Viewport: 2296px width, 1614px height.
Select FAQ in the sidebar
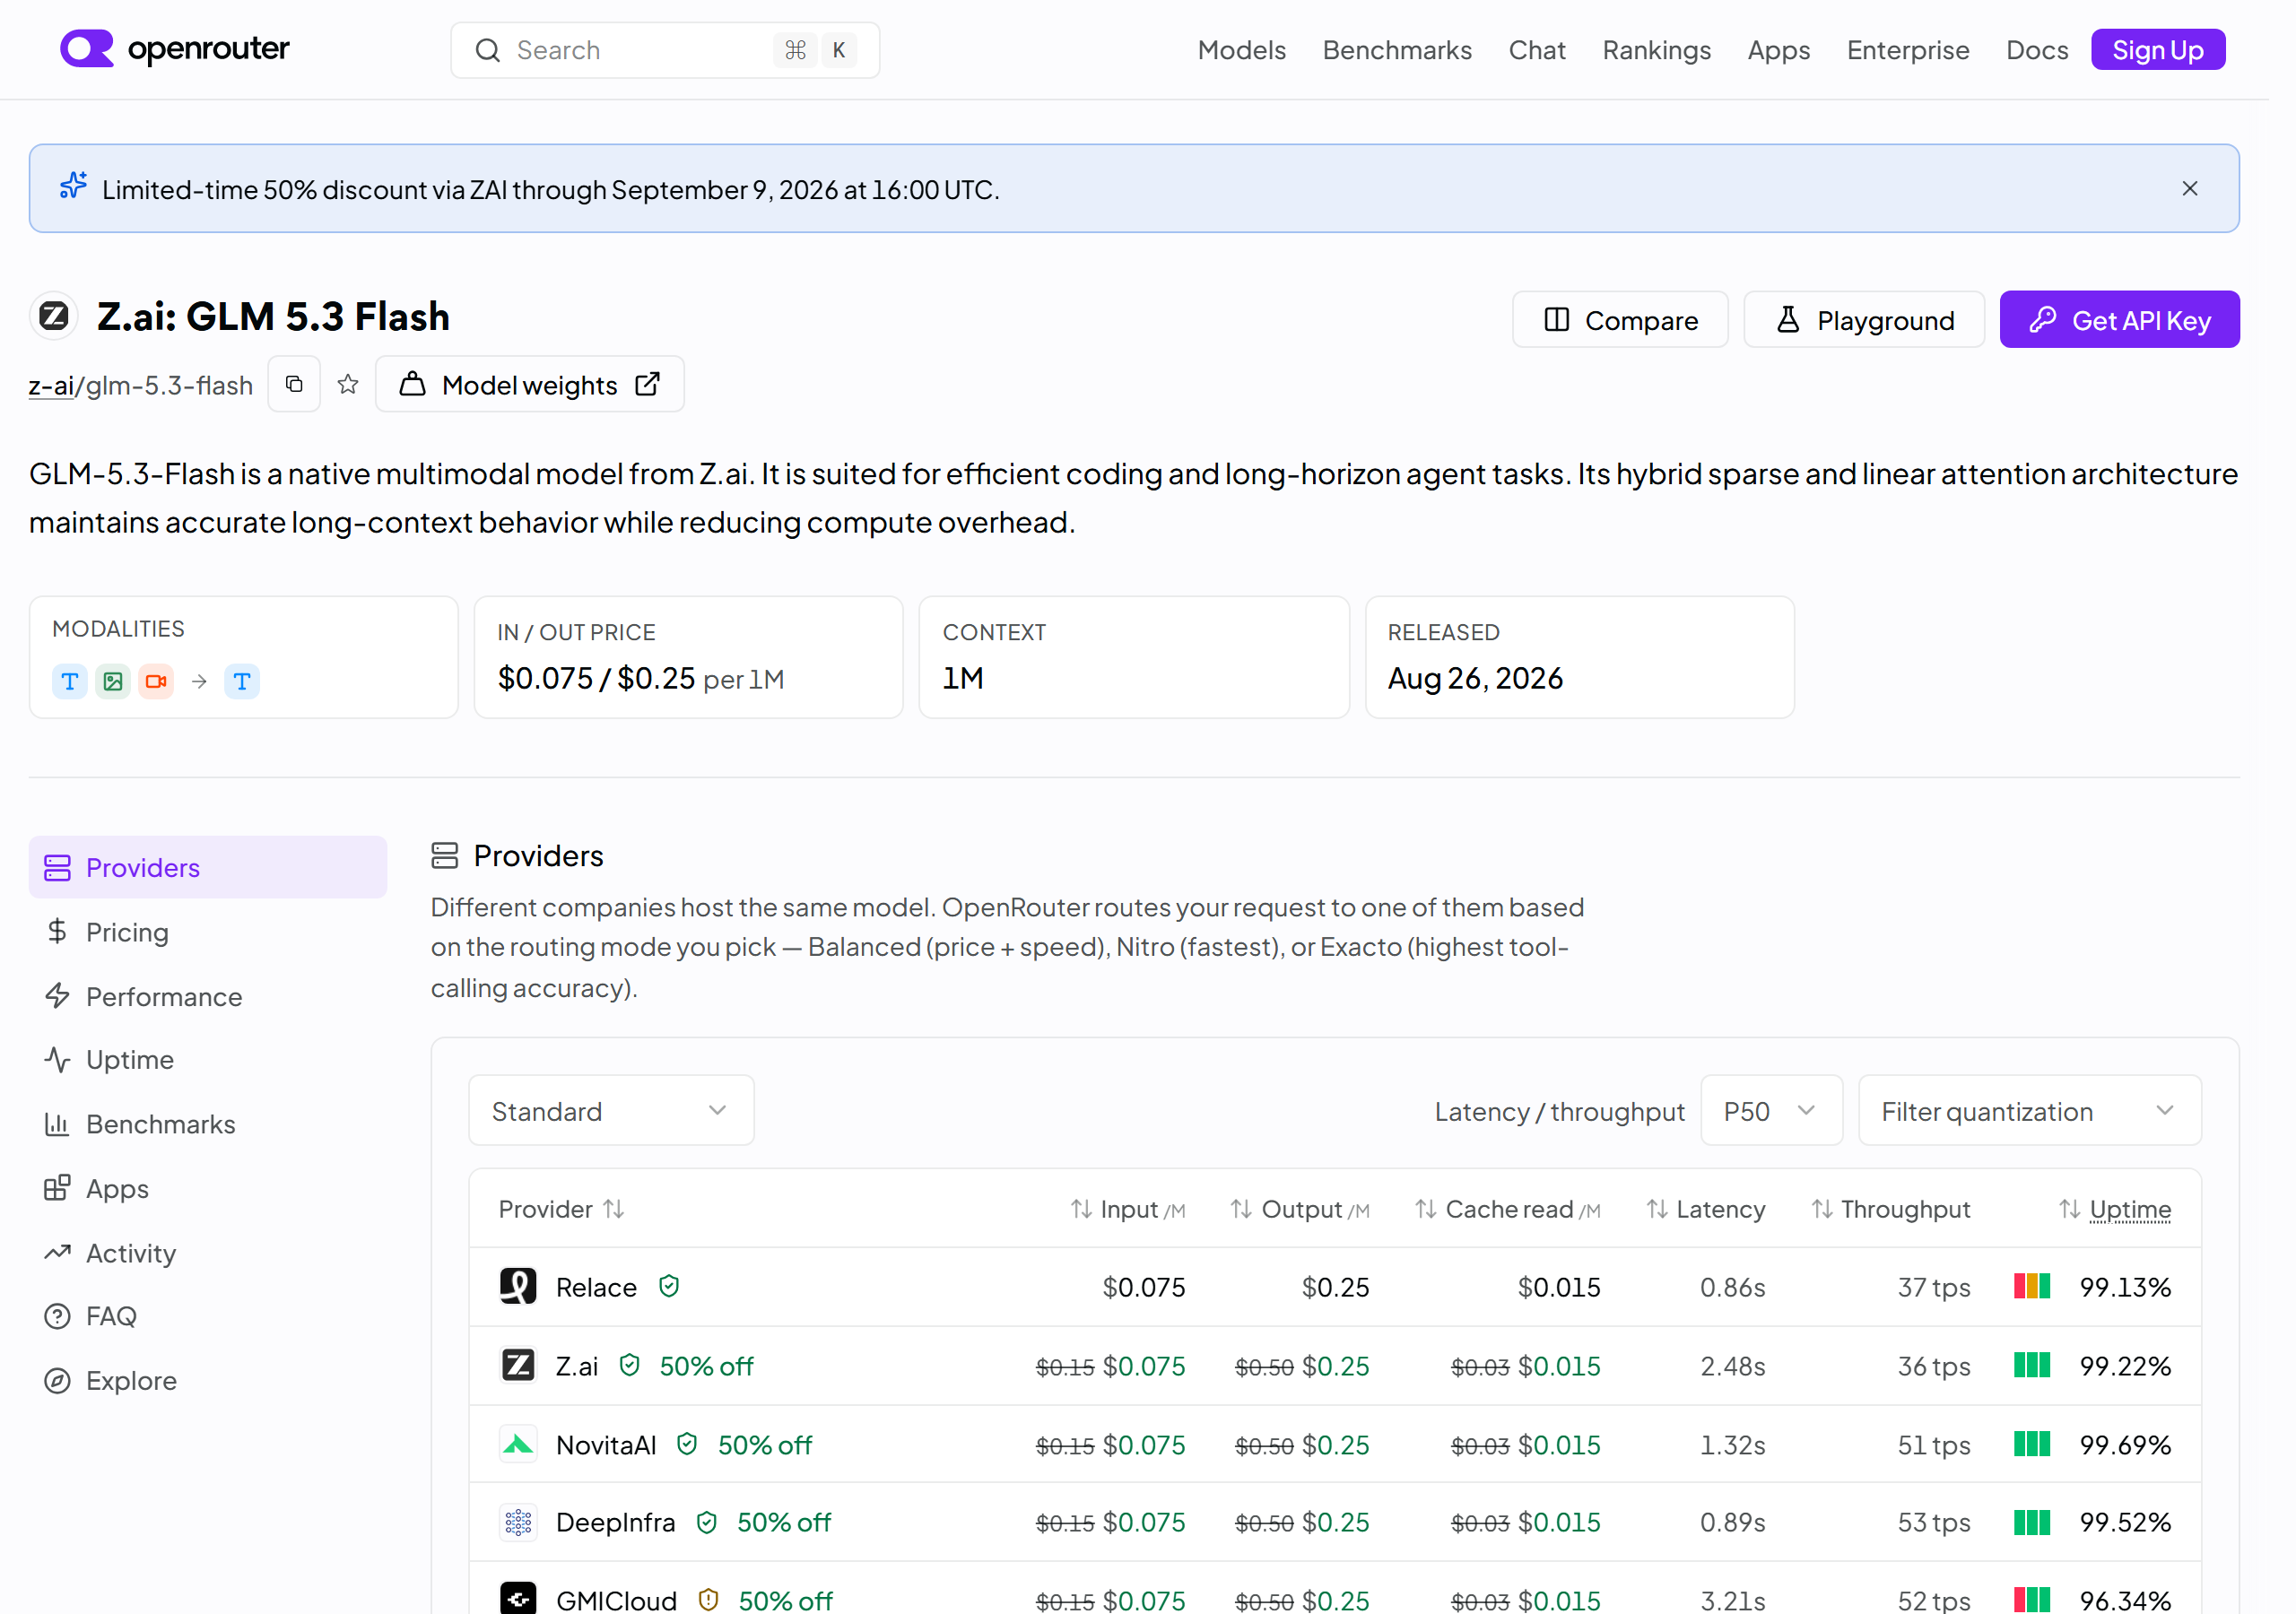click(x=208, y=1316)
